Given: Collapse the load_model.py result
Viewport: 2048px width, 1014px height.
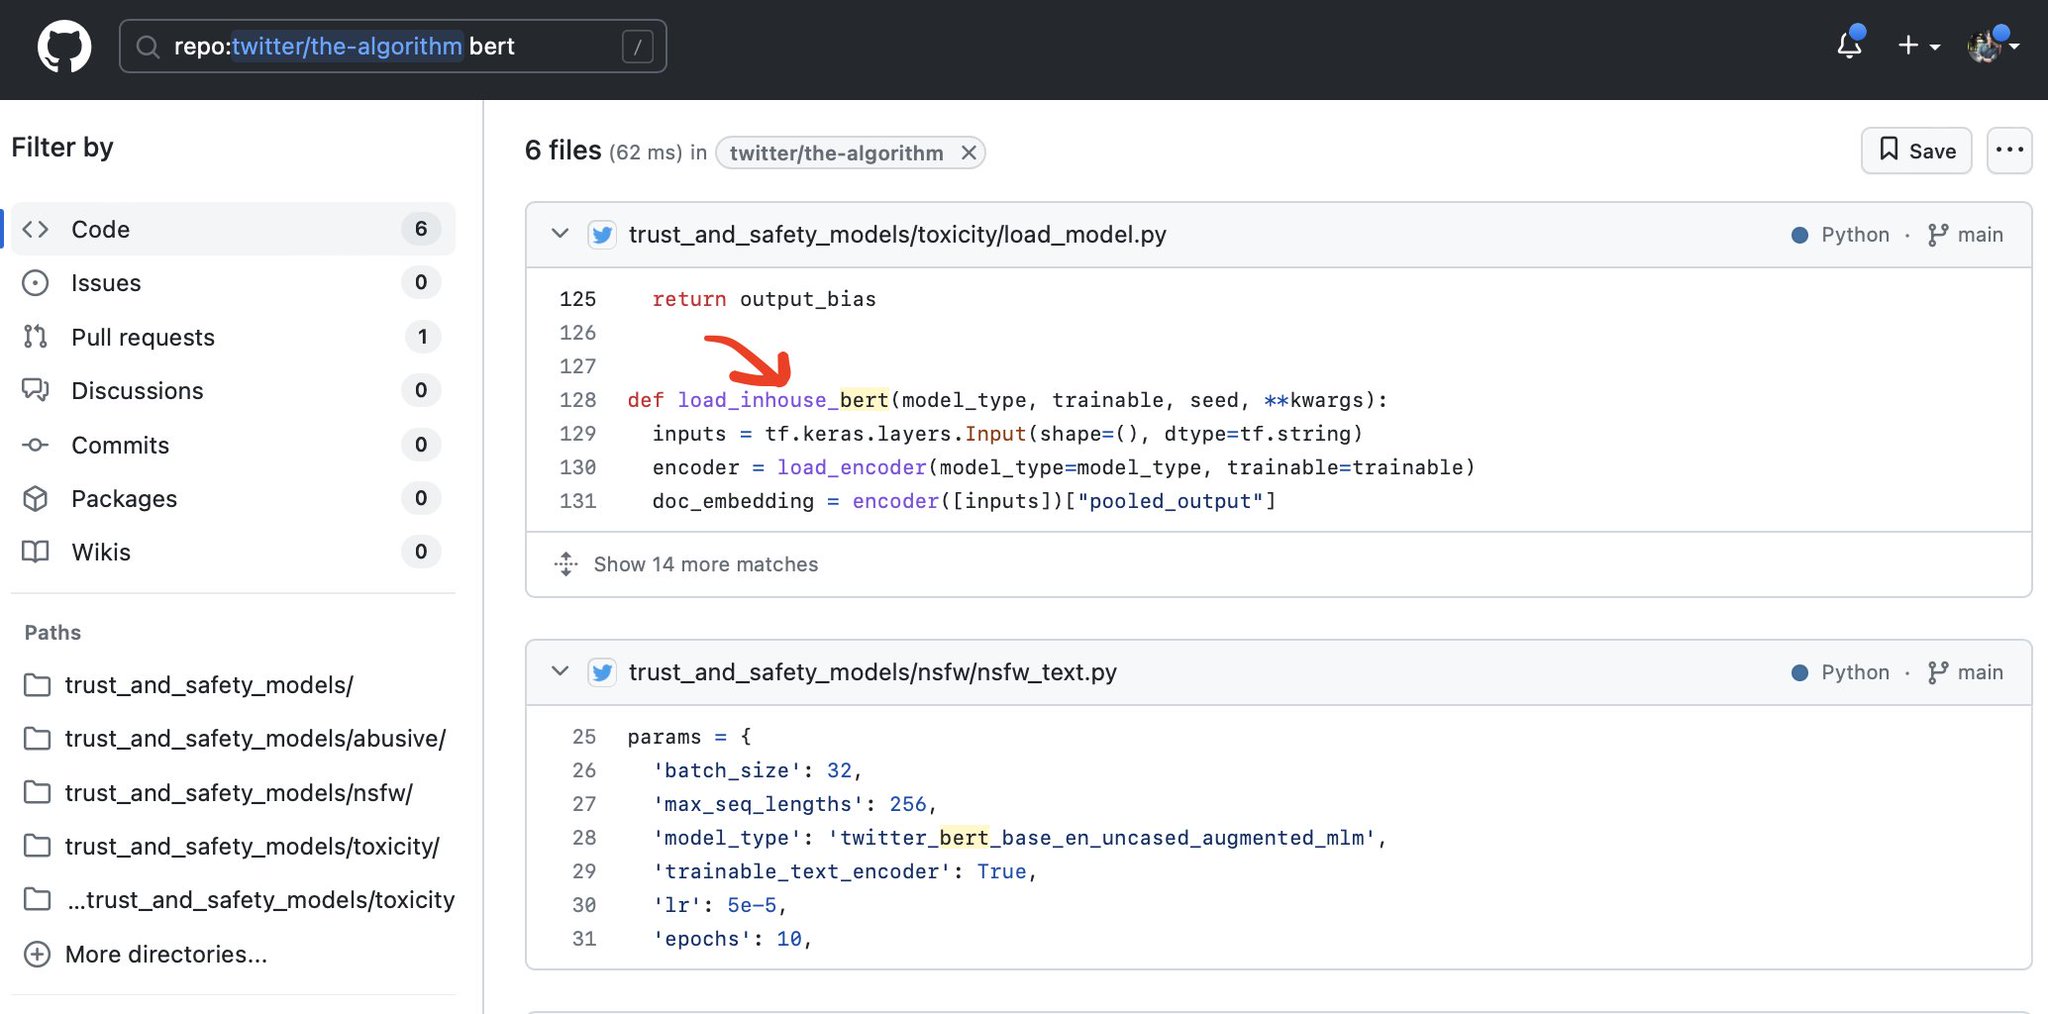Looking at the screenshot, I should point(560,234).
